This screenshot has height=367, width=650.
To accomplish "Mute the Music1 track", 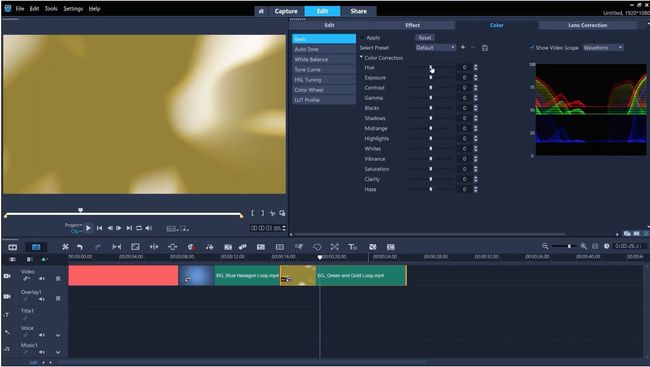I will coord(42,352).
